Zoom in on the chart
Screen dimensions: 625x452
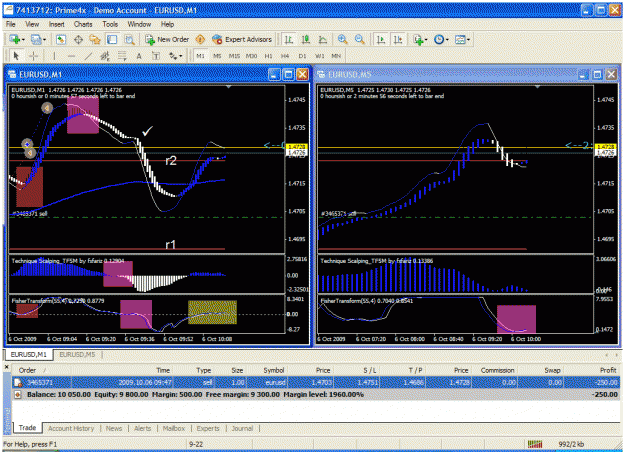pyautogui.click(x=342, y=39)
